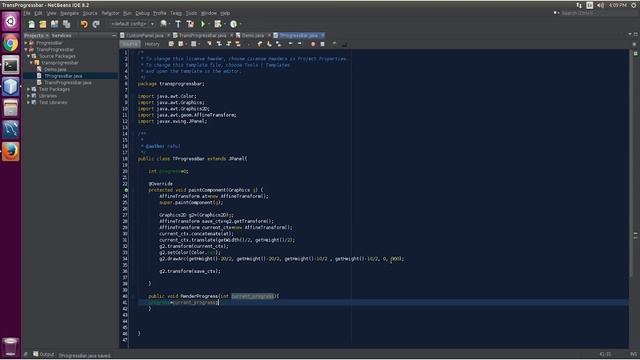Collapse the TransProgressbar project node
The image size is (640, 360).
[26, 49]
